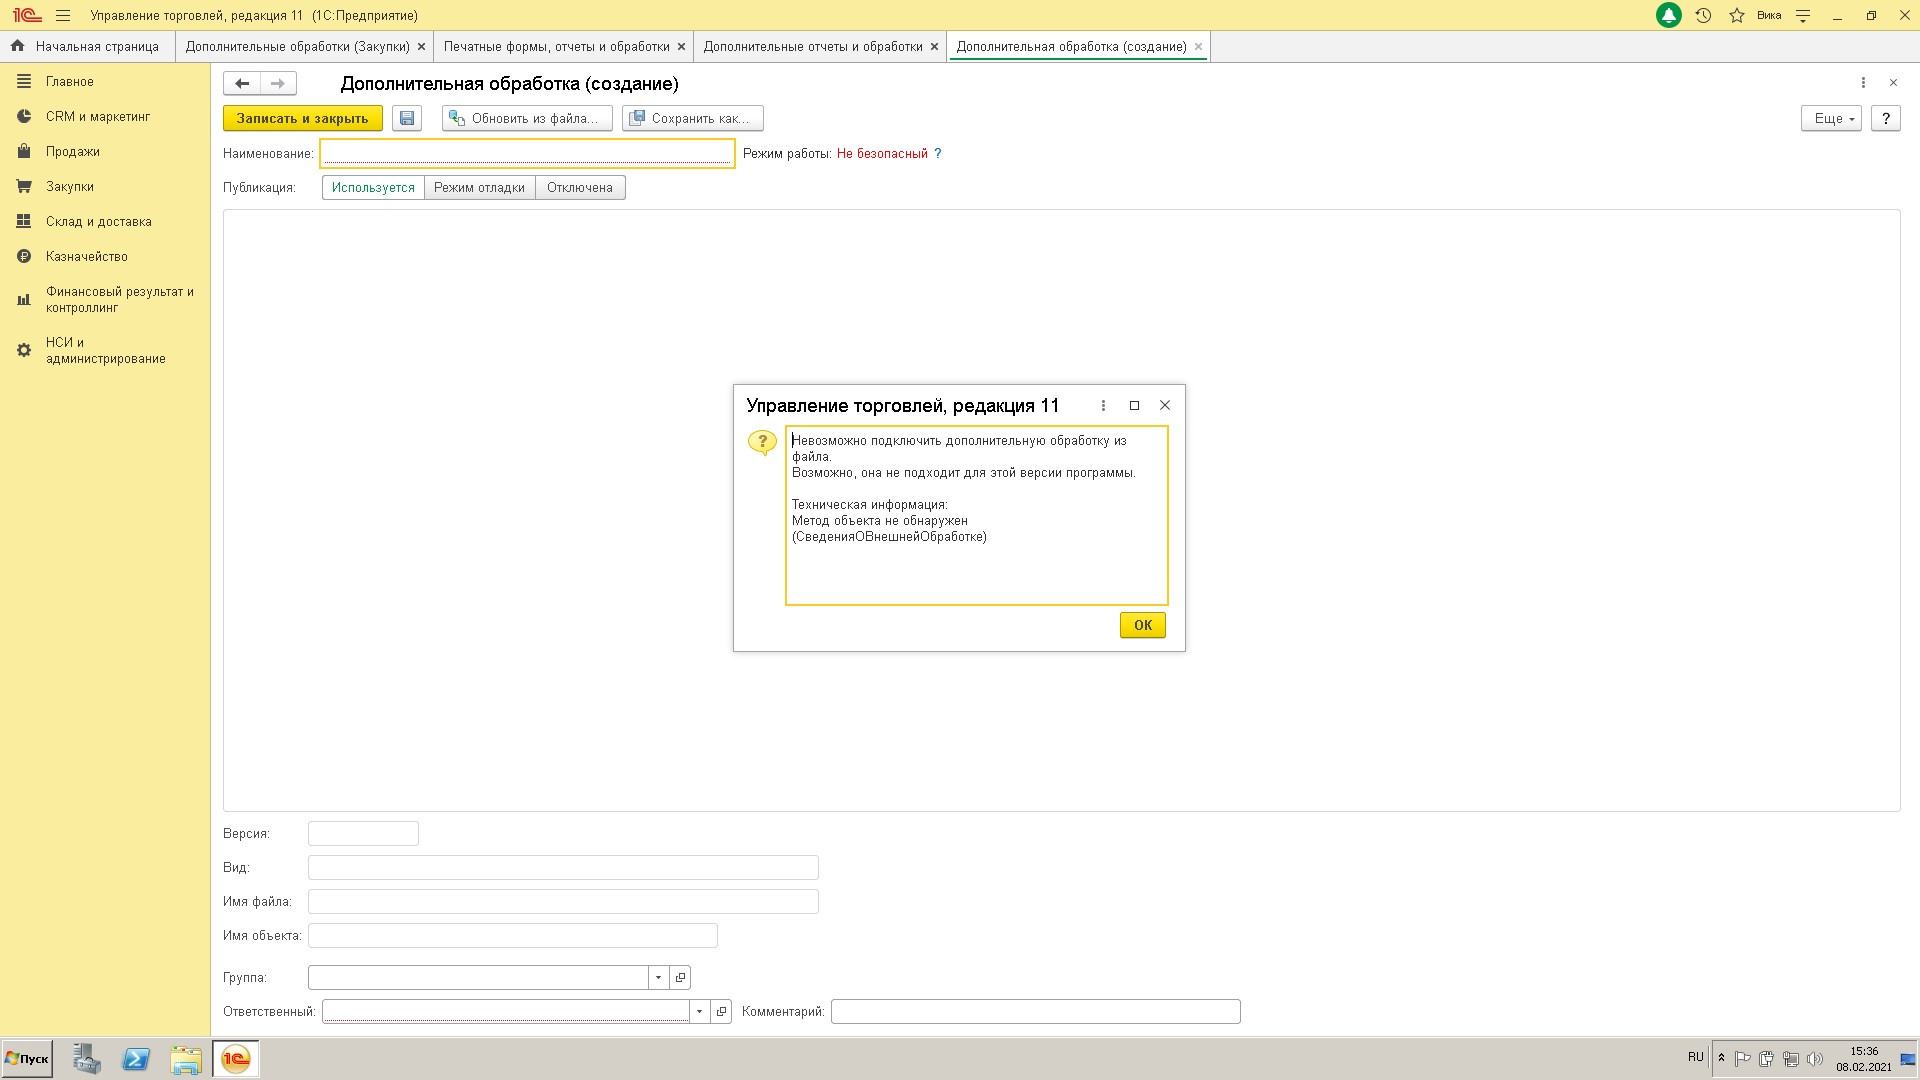Image resolution: width=1920 pixels, height=1080 pixels.
Task: Switch to Печатные формы, отчеты и обработки tab
Action: pos(556,46)
